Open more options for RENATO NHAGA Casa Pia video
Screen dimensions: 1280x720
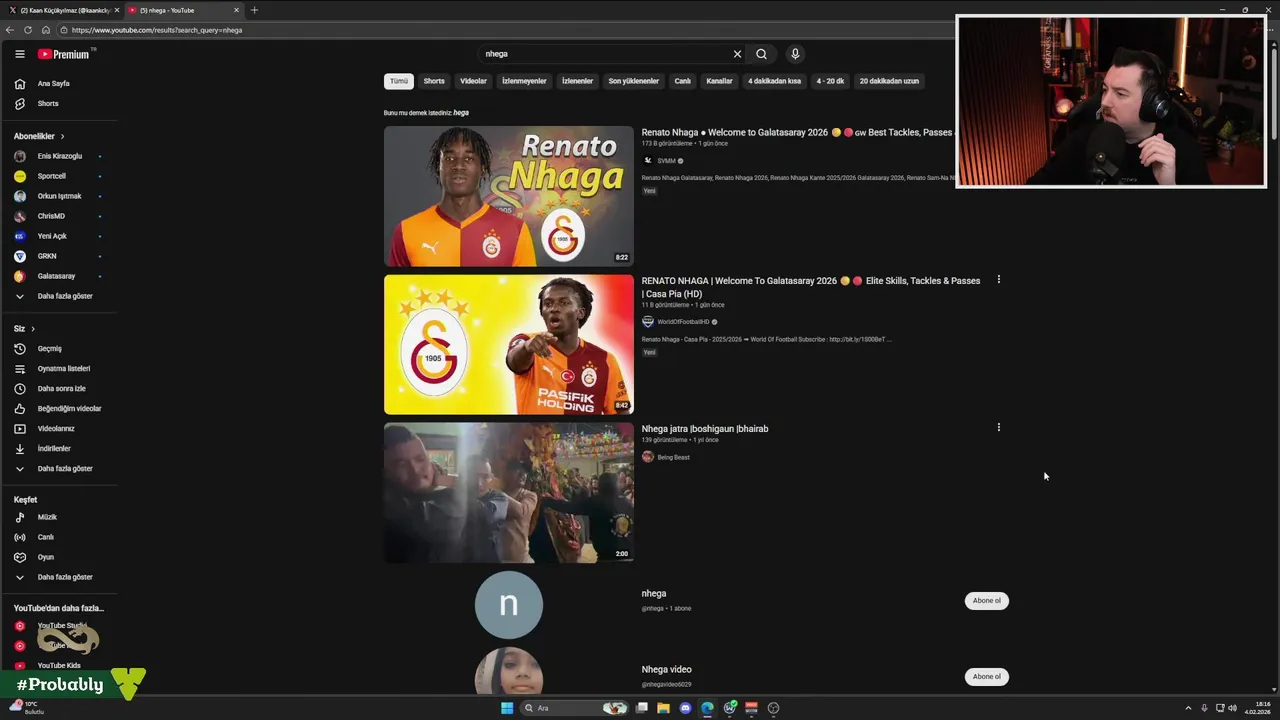pyautogui.click(x=998, y=280)
